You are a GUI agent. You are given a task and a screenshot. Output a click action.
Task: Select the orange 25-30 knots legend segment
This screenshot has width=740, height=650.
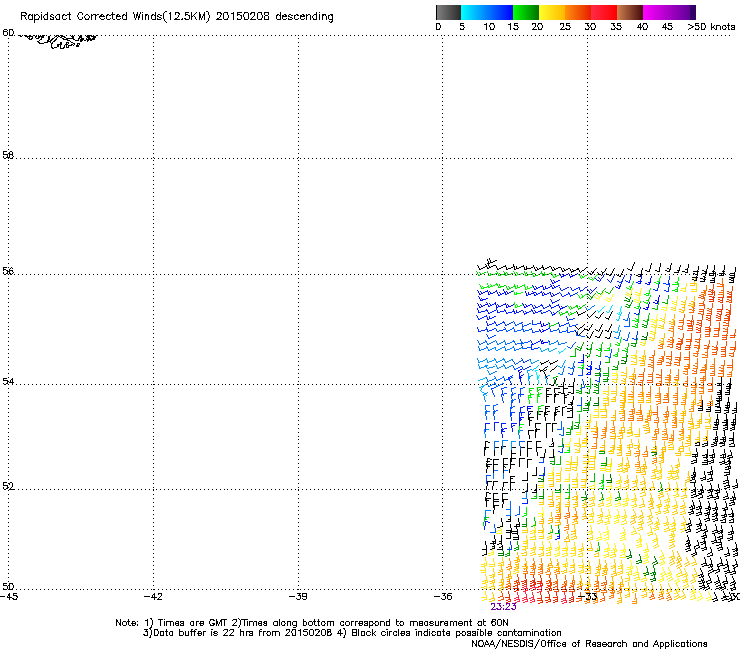pyautogui.click(x=578, y=12)
